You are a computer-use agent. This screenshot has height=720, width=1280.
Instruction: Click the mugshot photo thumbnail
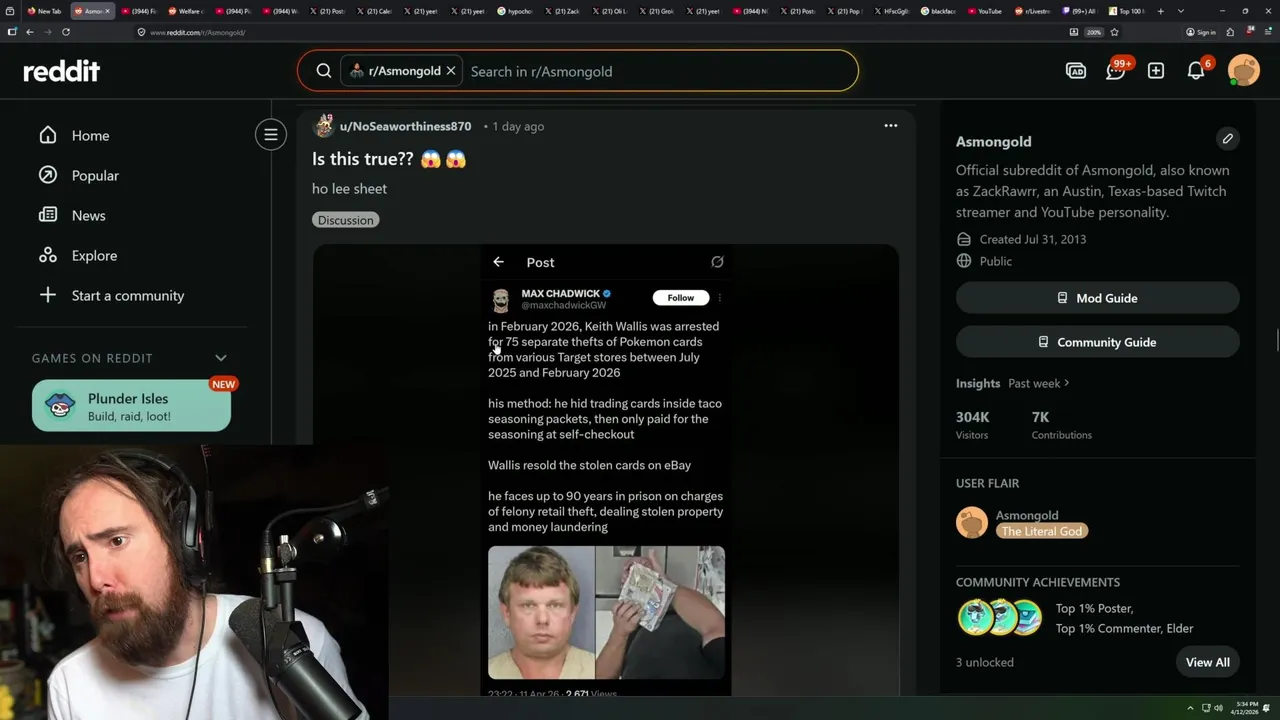(541, 612)
